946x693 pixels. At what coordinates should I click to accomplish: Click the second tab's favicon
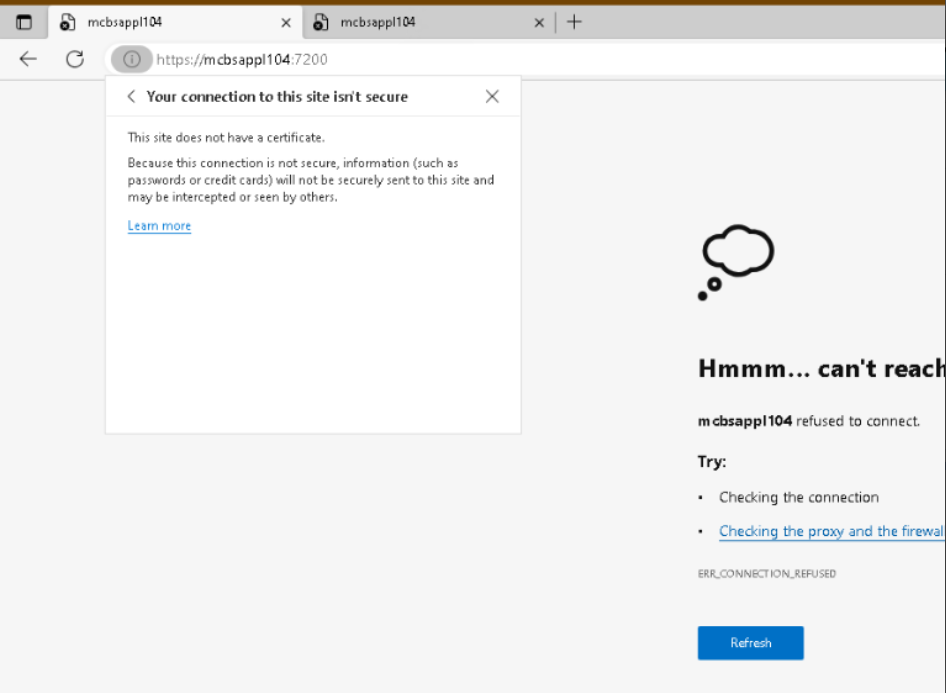click(x=321, y=22)
